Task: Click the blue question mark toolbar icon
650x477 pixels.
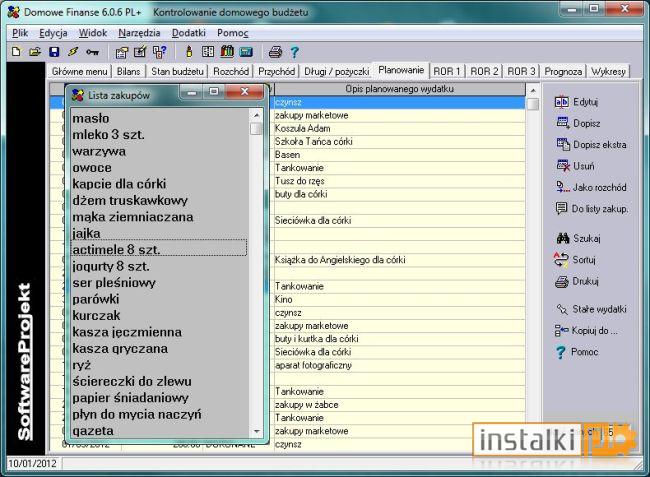Action: tap(294, 52)
